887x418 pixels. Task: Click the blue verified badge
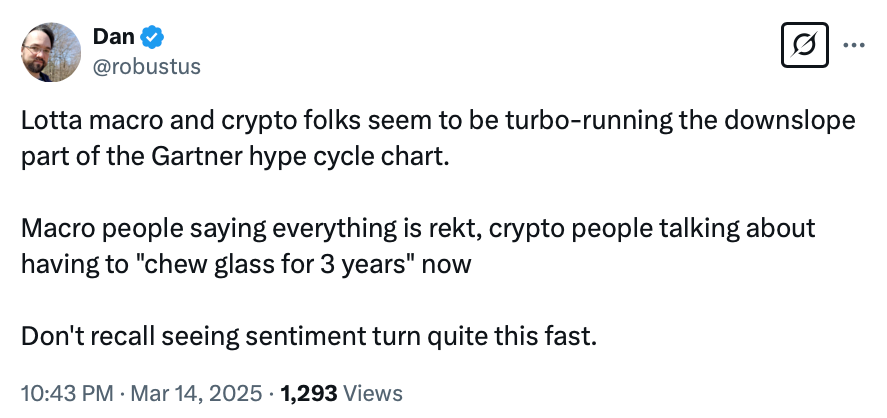(x=151, y=38)
